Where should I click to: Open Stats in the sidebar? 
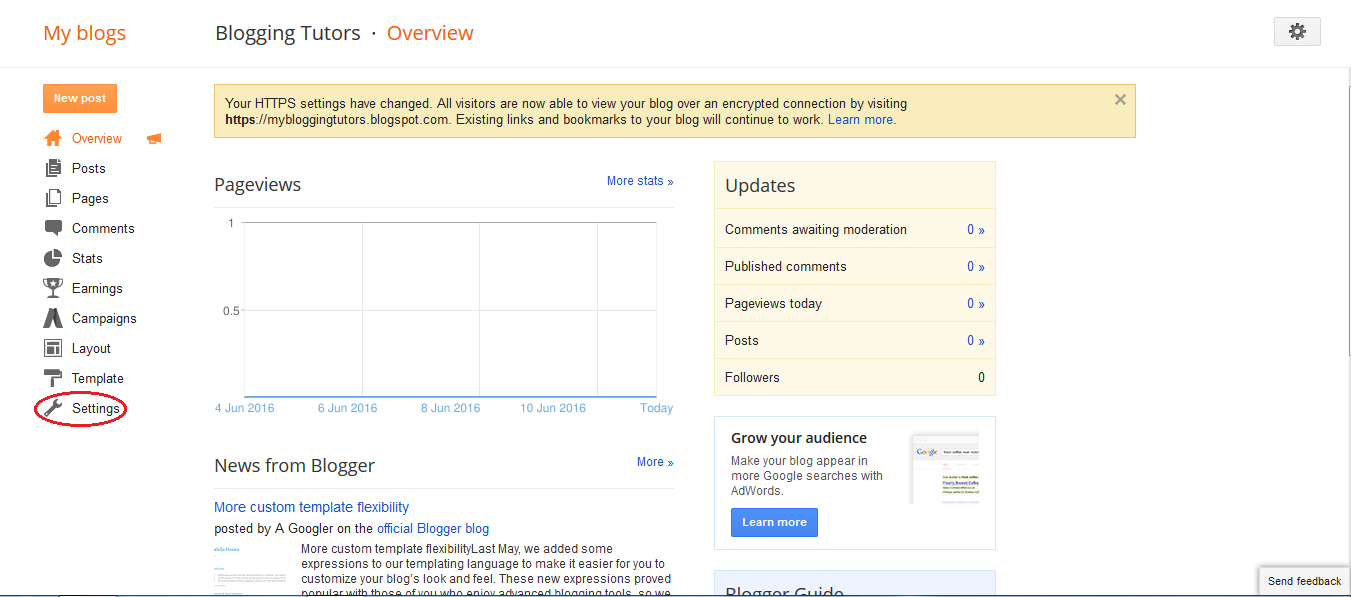click(x=87, y=258)
